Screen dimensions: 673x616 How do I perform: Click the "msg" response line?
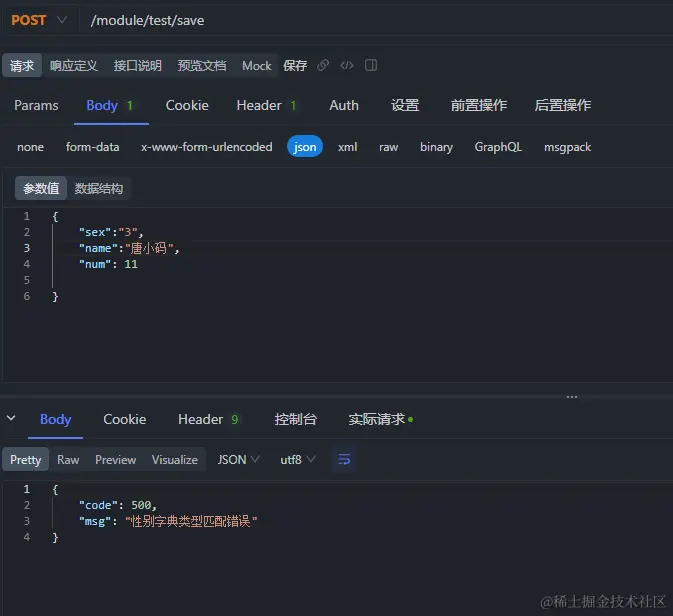[x=168, y=521]
